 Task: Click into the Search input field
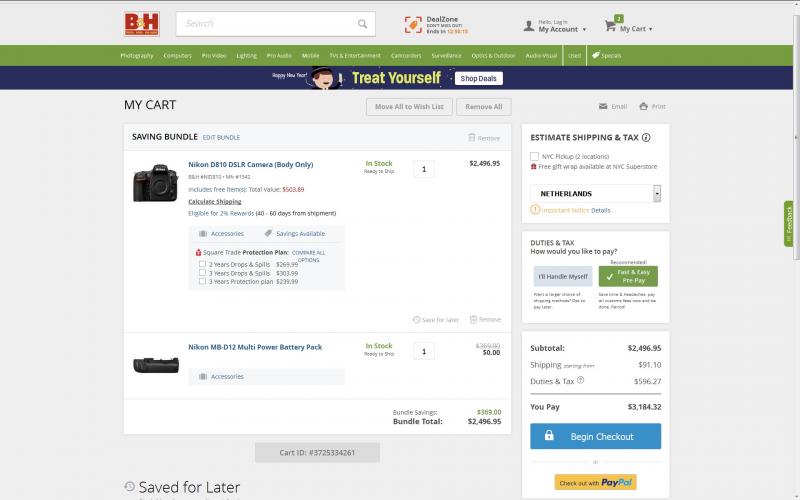[268, 23]
